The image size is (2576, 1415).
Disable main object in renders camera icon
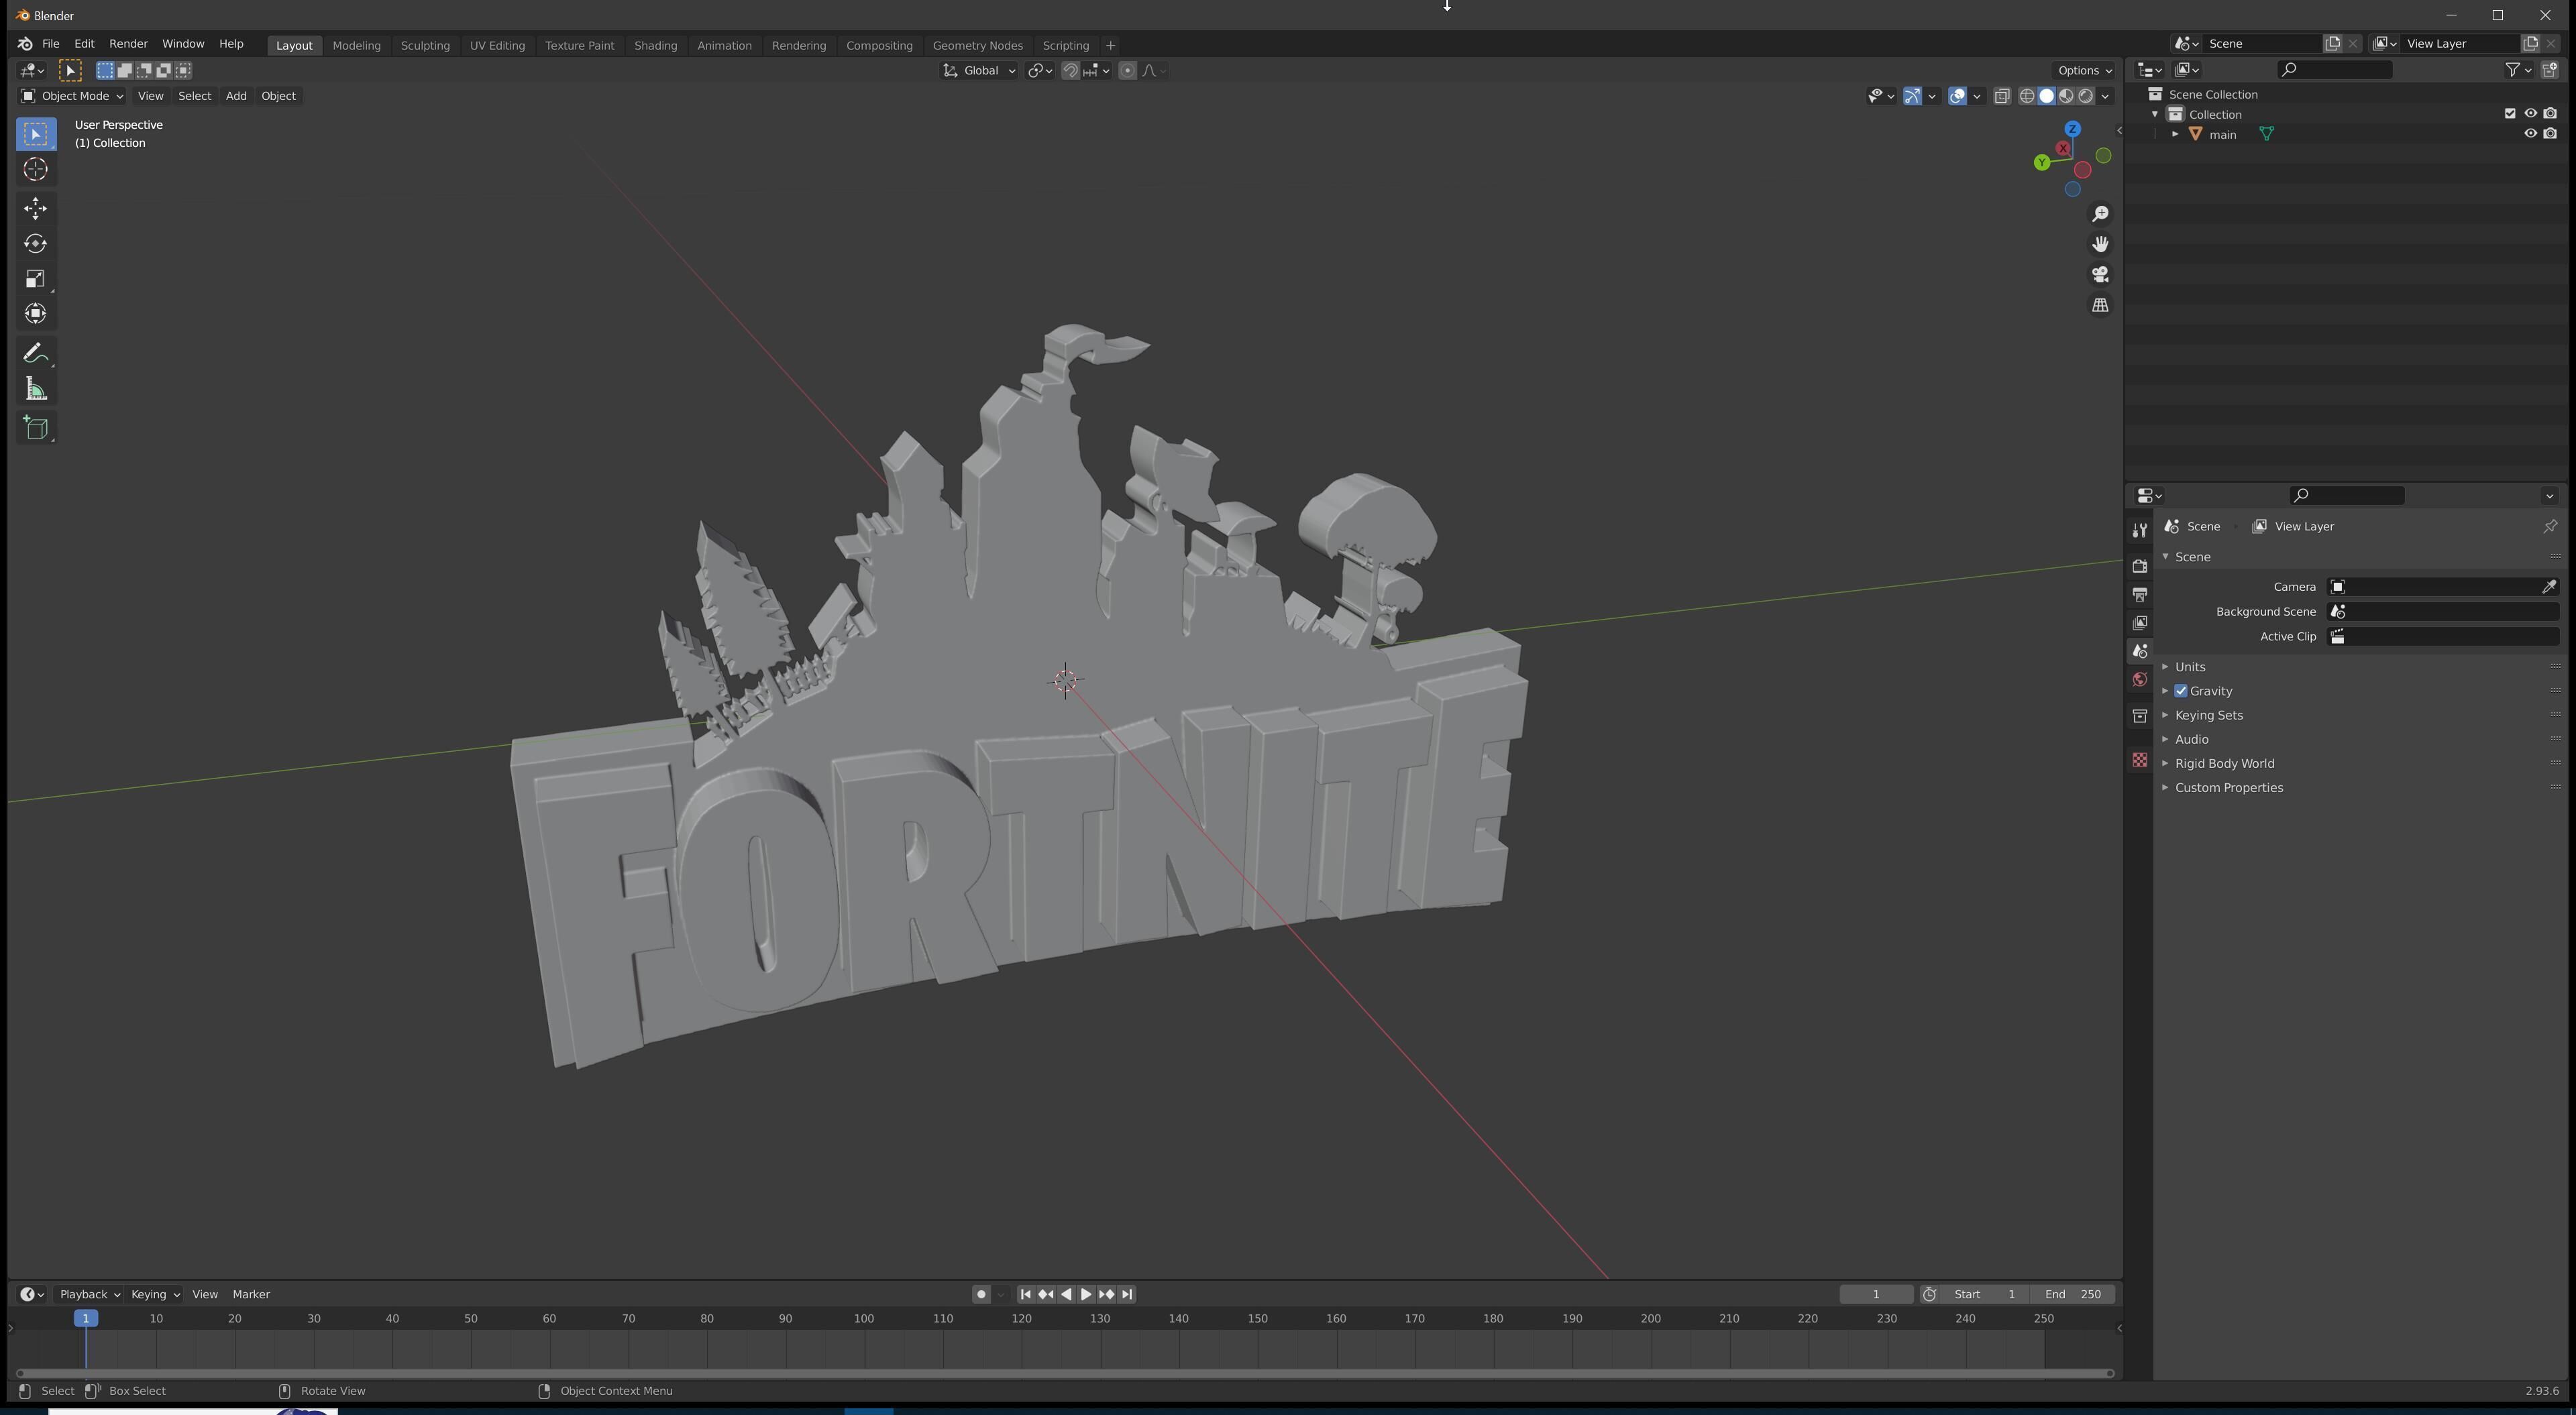[2550, 134]
